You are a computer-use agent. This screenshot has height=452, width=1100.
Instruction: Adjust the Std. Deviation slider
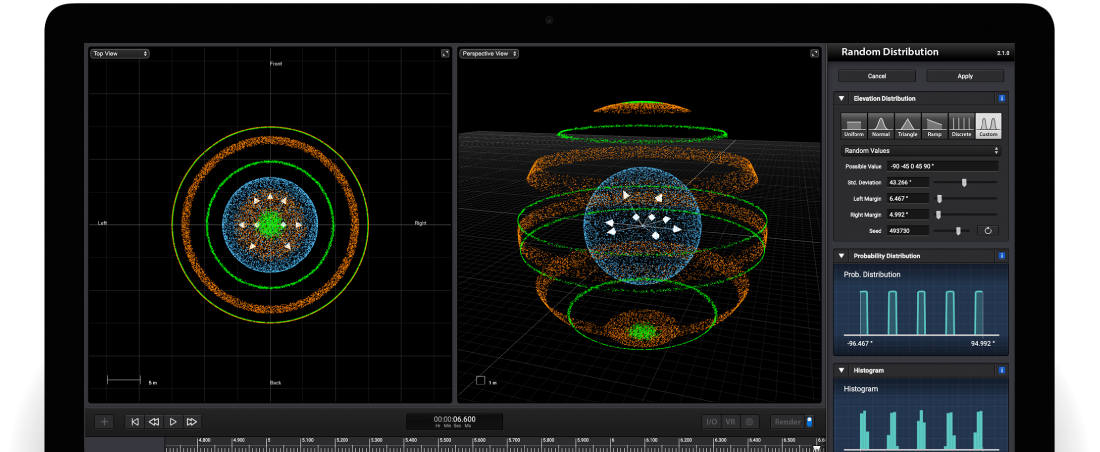coord(964,182)
